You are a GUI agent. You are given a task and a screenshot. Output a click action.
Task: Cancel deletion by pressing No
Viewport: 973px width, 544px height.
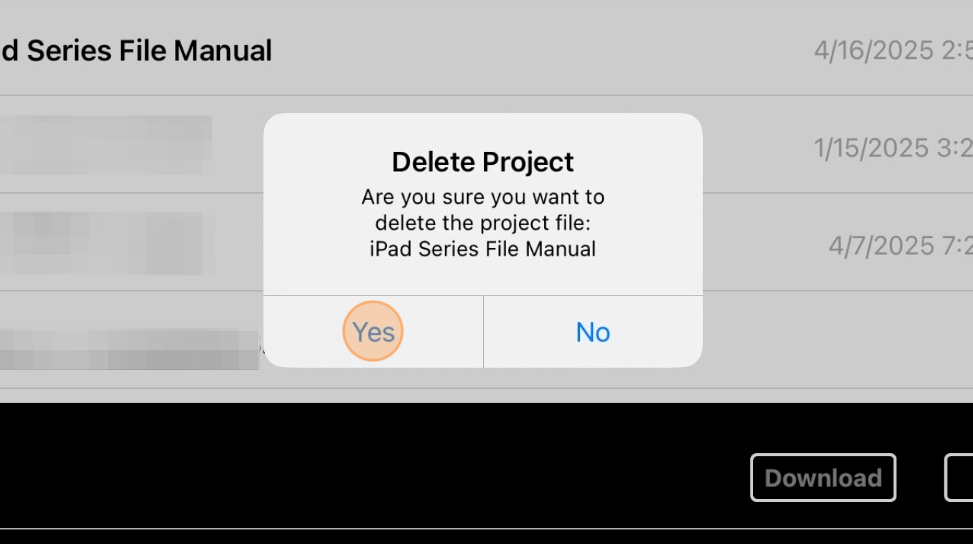tap(593, 331)
